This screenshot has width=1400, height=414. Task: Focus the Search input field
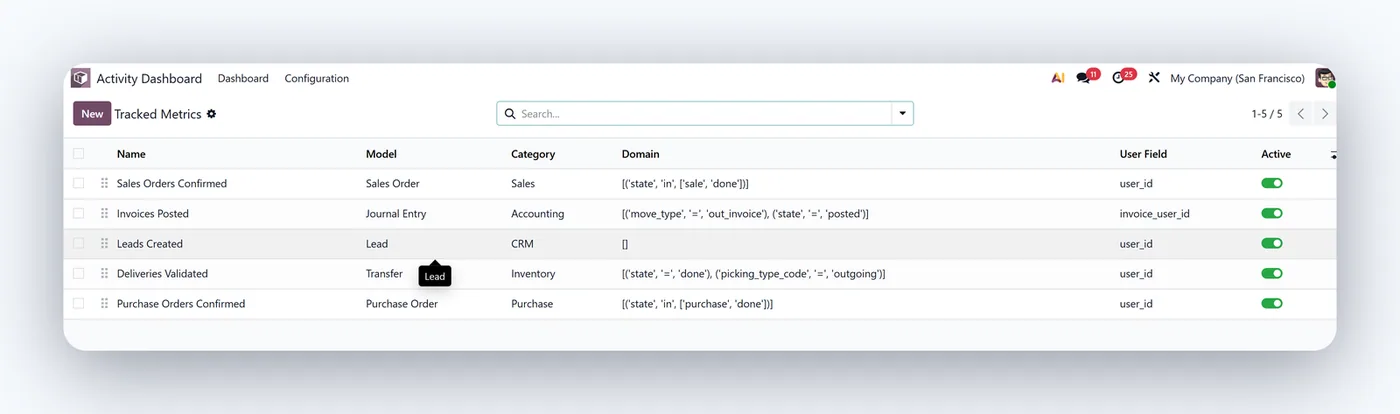704,114
